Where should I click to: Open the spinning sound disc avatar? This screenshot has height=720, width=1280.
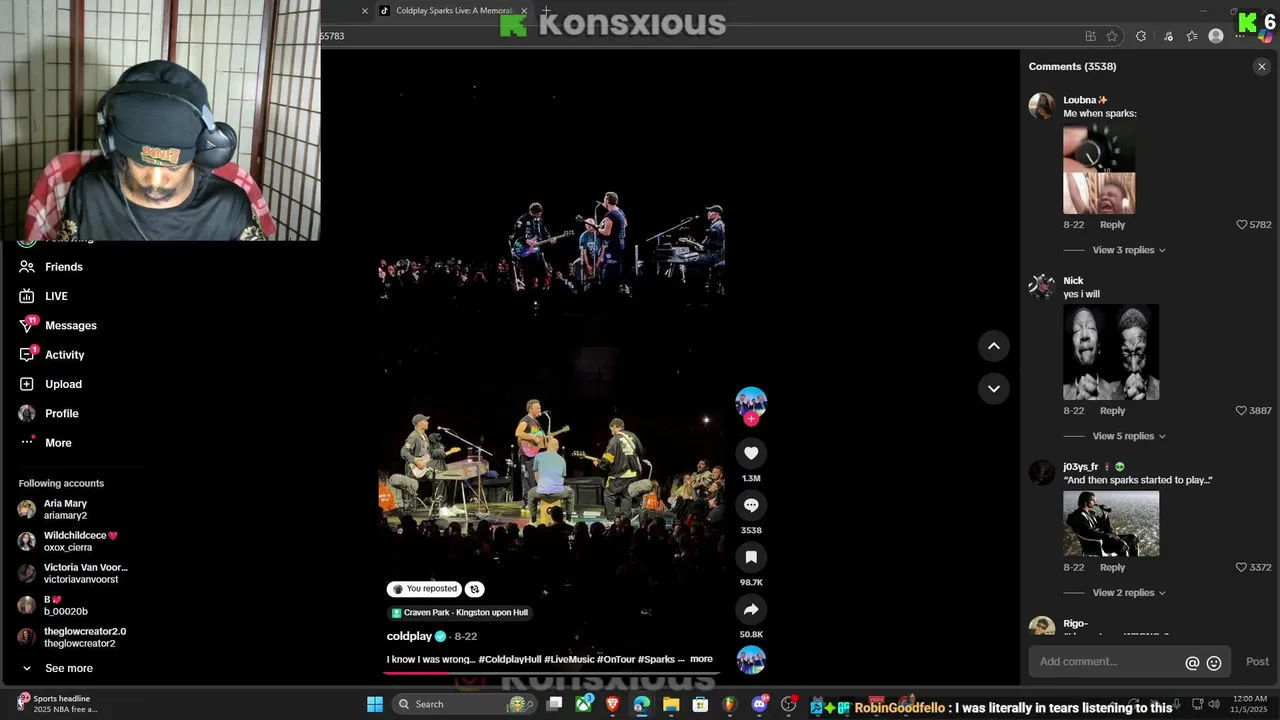(x=751, y=660)
